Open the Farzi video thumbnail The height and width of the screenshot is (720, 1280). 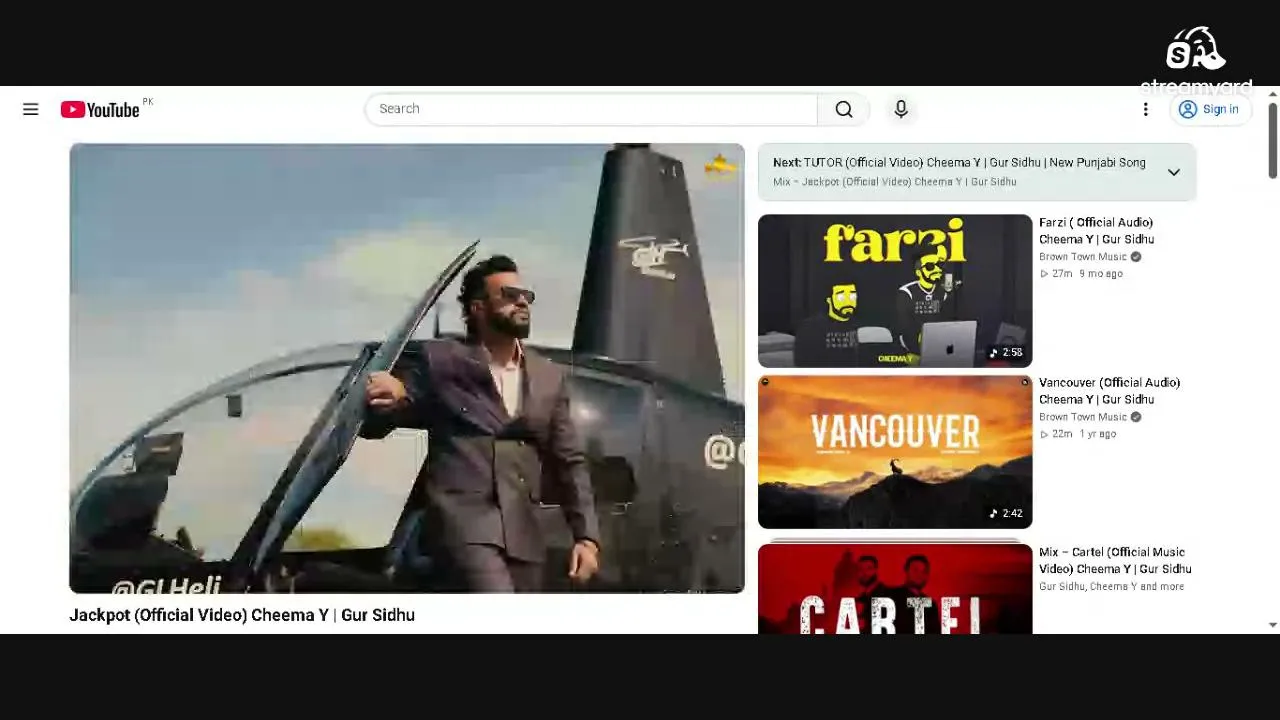coord(895,291)
